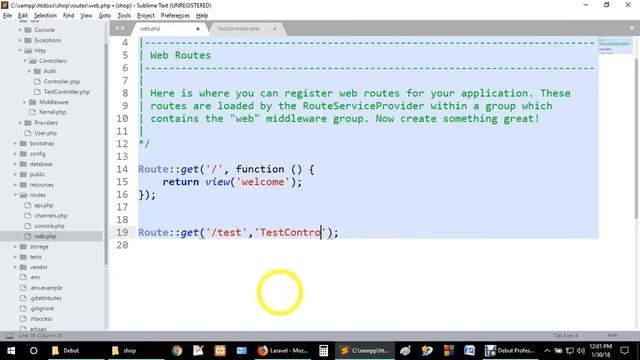Viewport: 640px width, 360px height.
Task: Open the XAMPP icon in taskbar
Action: pyautogui.click(x=220, y=351)
